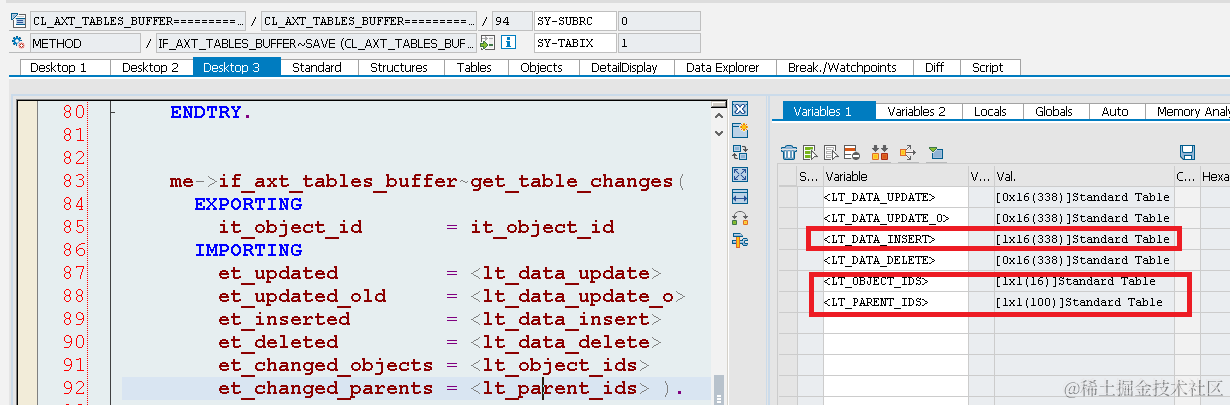Click the green filter-cube icon in variables toolbar
1230x405 pixels.
[936, 153]
